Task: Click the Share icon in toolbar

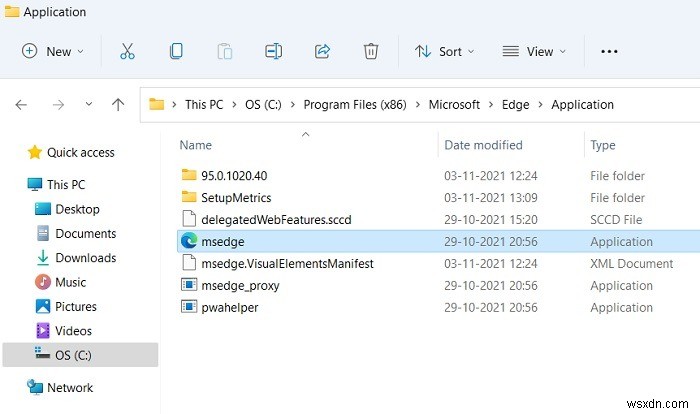Action: [322, 51]
